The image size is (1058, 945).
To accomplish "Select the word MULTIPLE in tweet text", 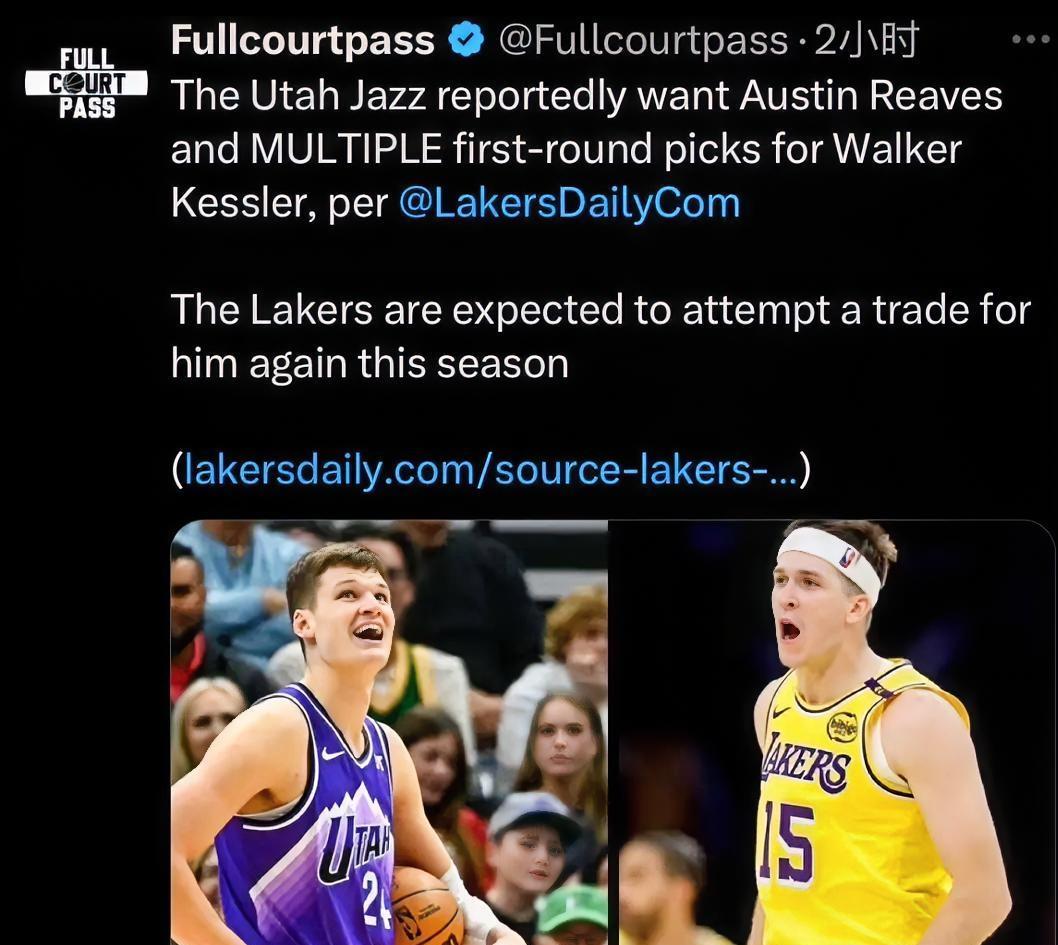I will pos(346,148).
